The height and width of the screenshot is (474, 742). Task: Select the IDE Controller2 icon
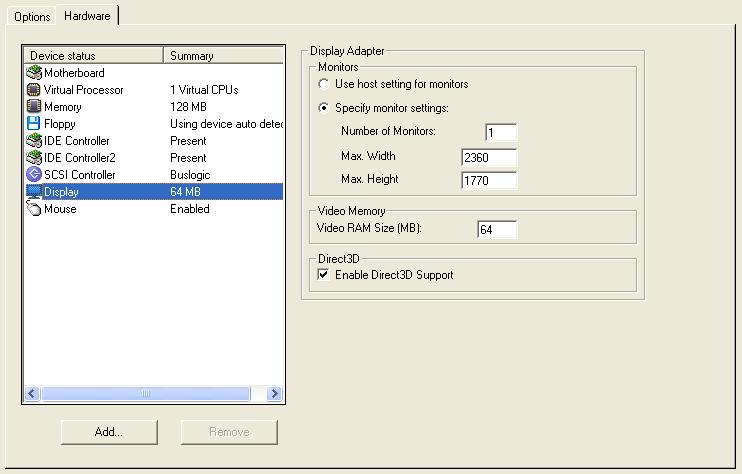point(34,158)
